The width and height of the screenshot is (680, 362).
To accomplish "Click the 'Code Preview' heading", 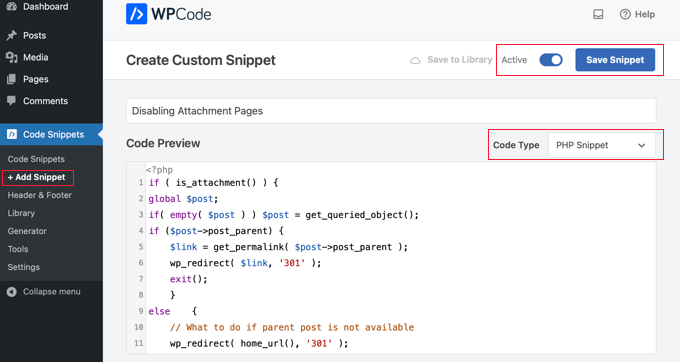I will (x=163, y=143).
